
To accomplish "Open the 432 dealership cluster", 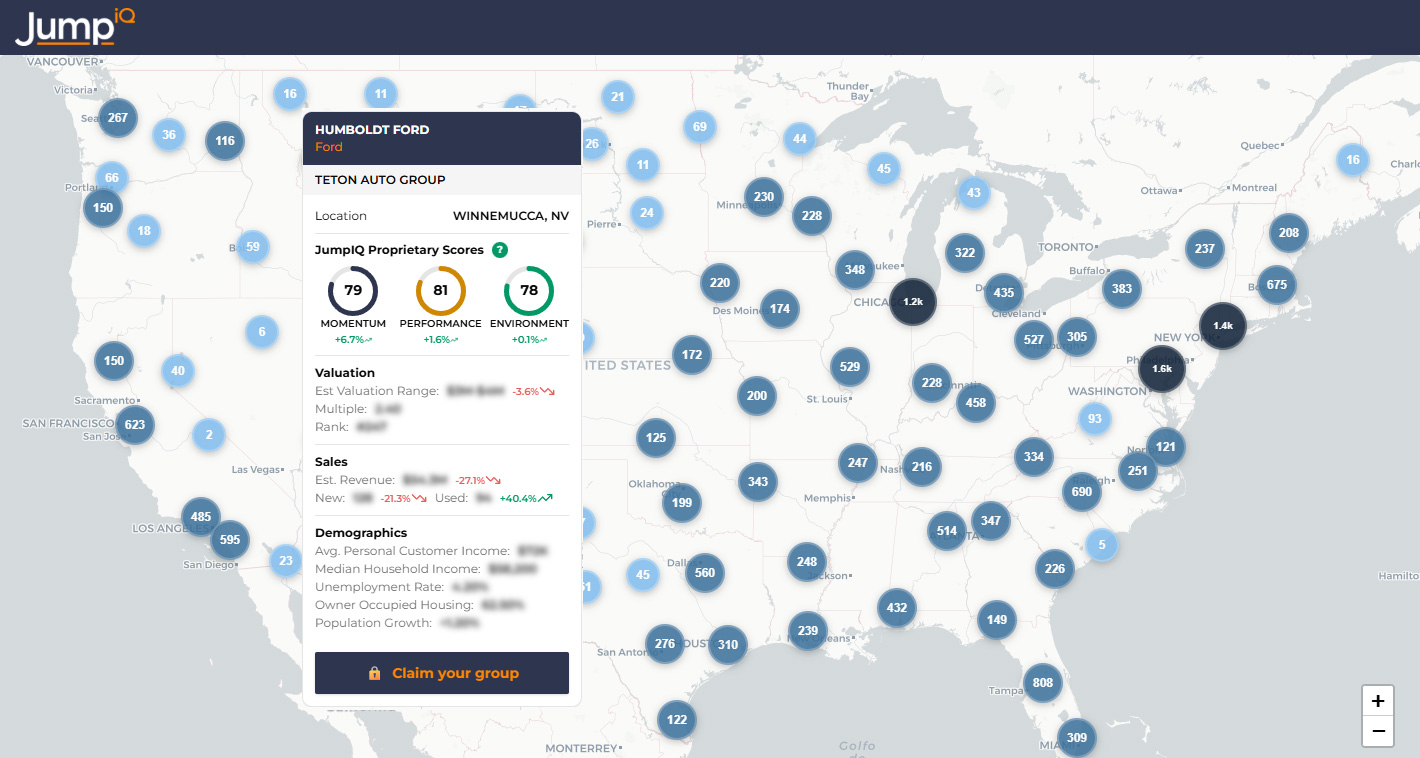I will [897, 608].
